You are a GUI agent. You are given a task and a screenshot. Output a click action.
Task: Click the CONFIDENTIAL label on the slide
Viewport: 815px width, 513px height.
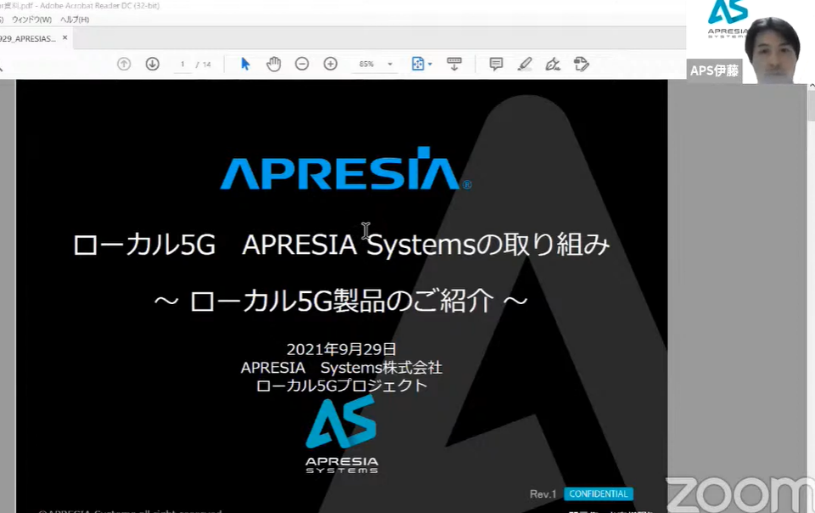pos(599,494)
